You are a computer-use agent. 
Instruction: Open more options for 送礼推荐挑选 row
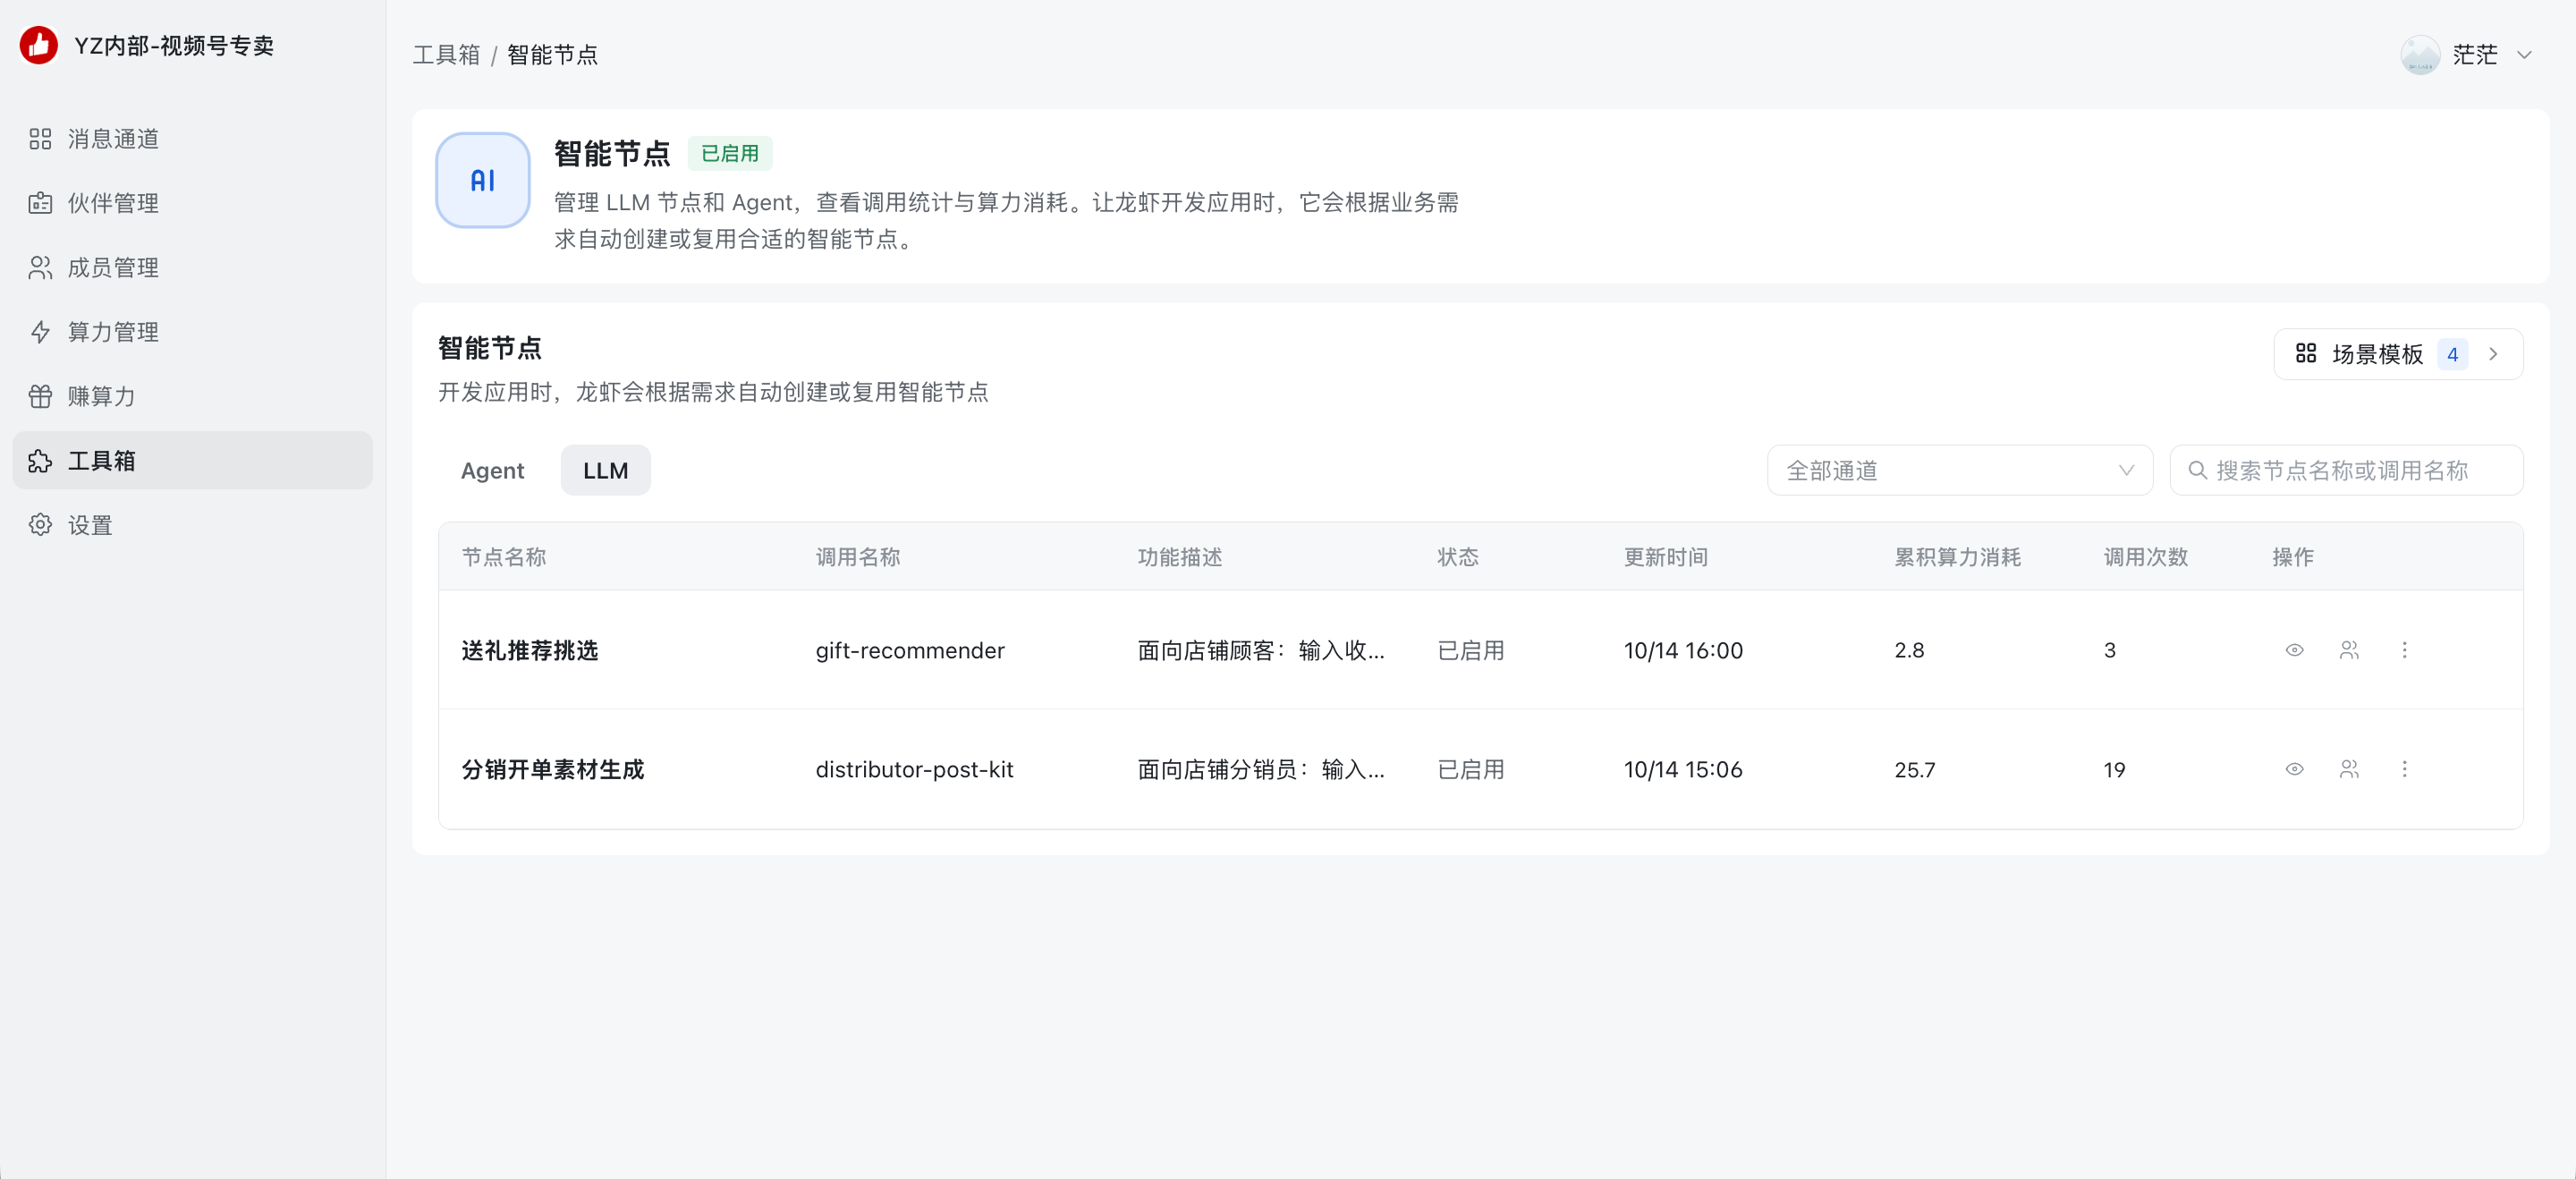click(2405, 650)
